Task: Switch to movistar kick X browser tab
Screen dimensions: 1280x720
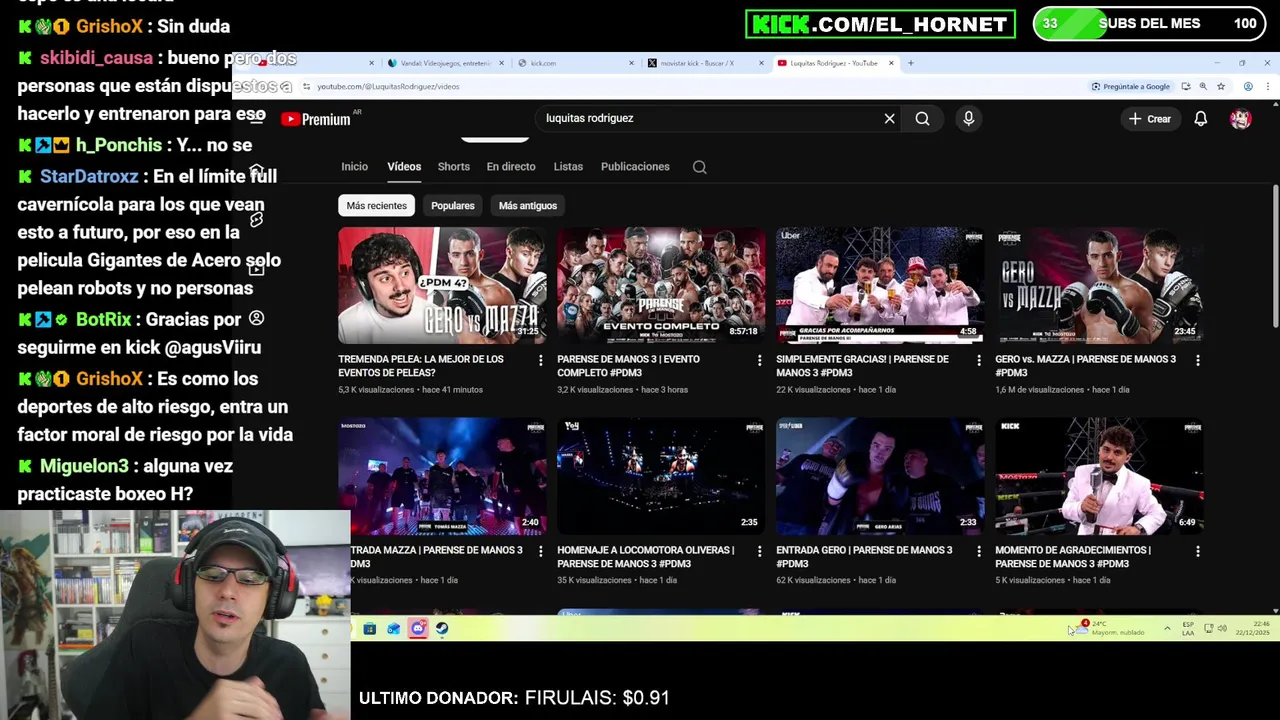Action: (704, 63)
